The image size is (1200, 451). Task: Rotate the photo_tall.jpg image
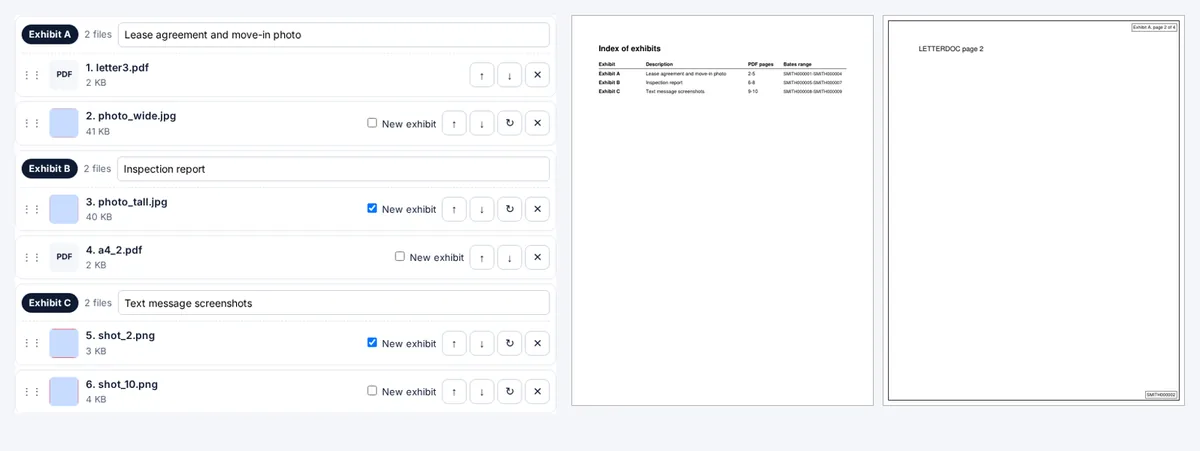click(x=510, y=209)
